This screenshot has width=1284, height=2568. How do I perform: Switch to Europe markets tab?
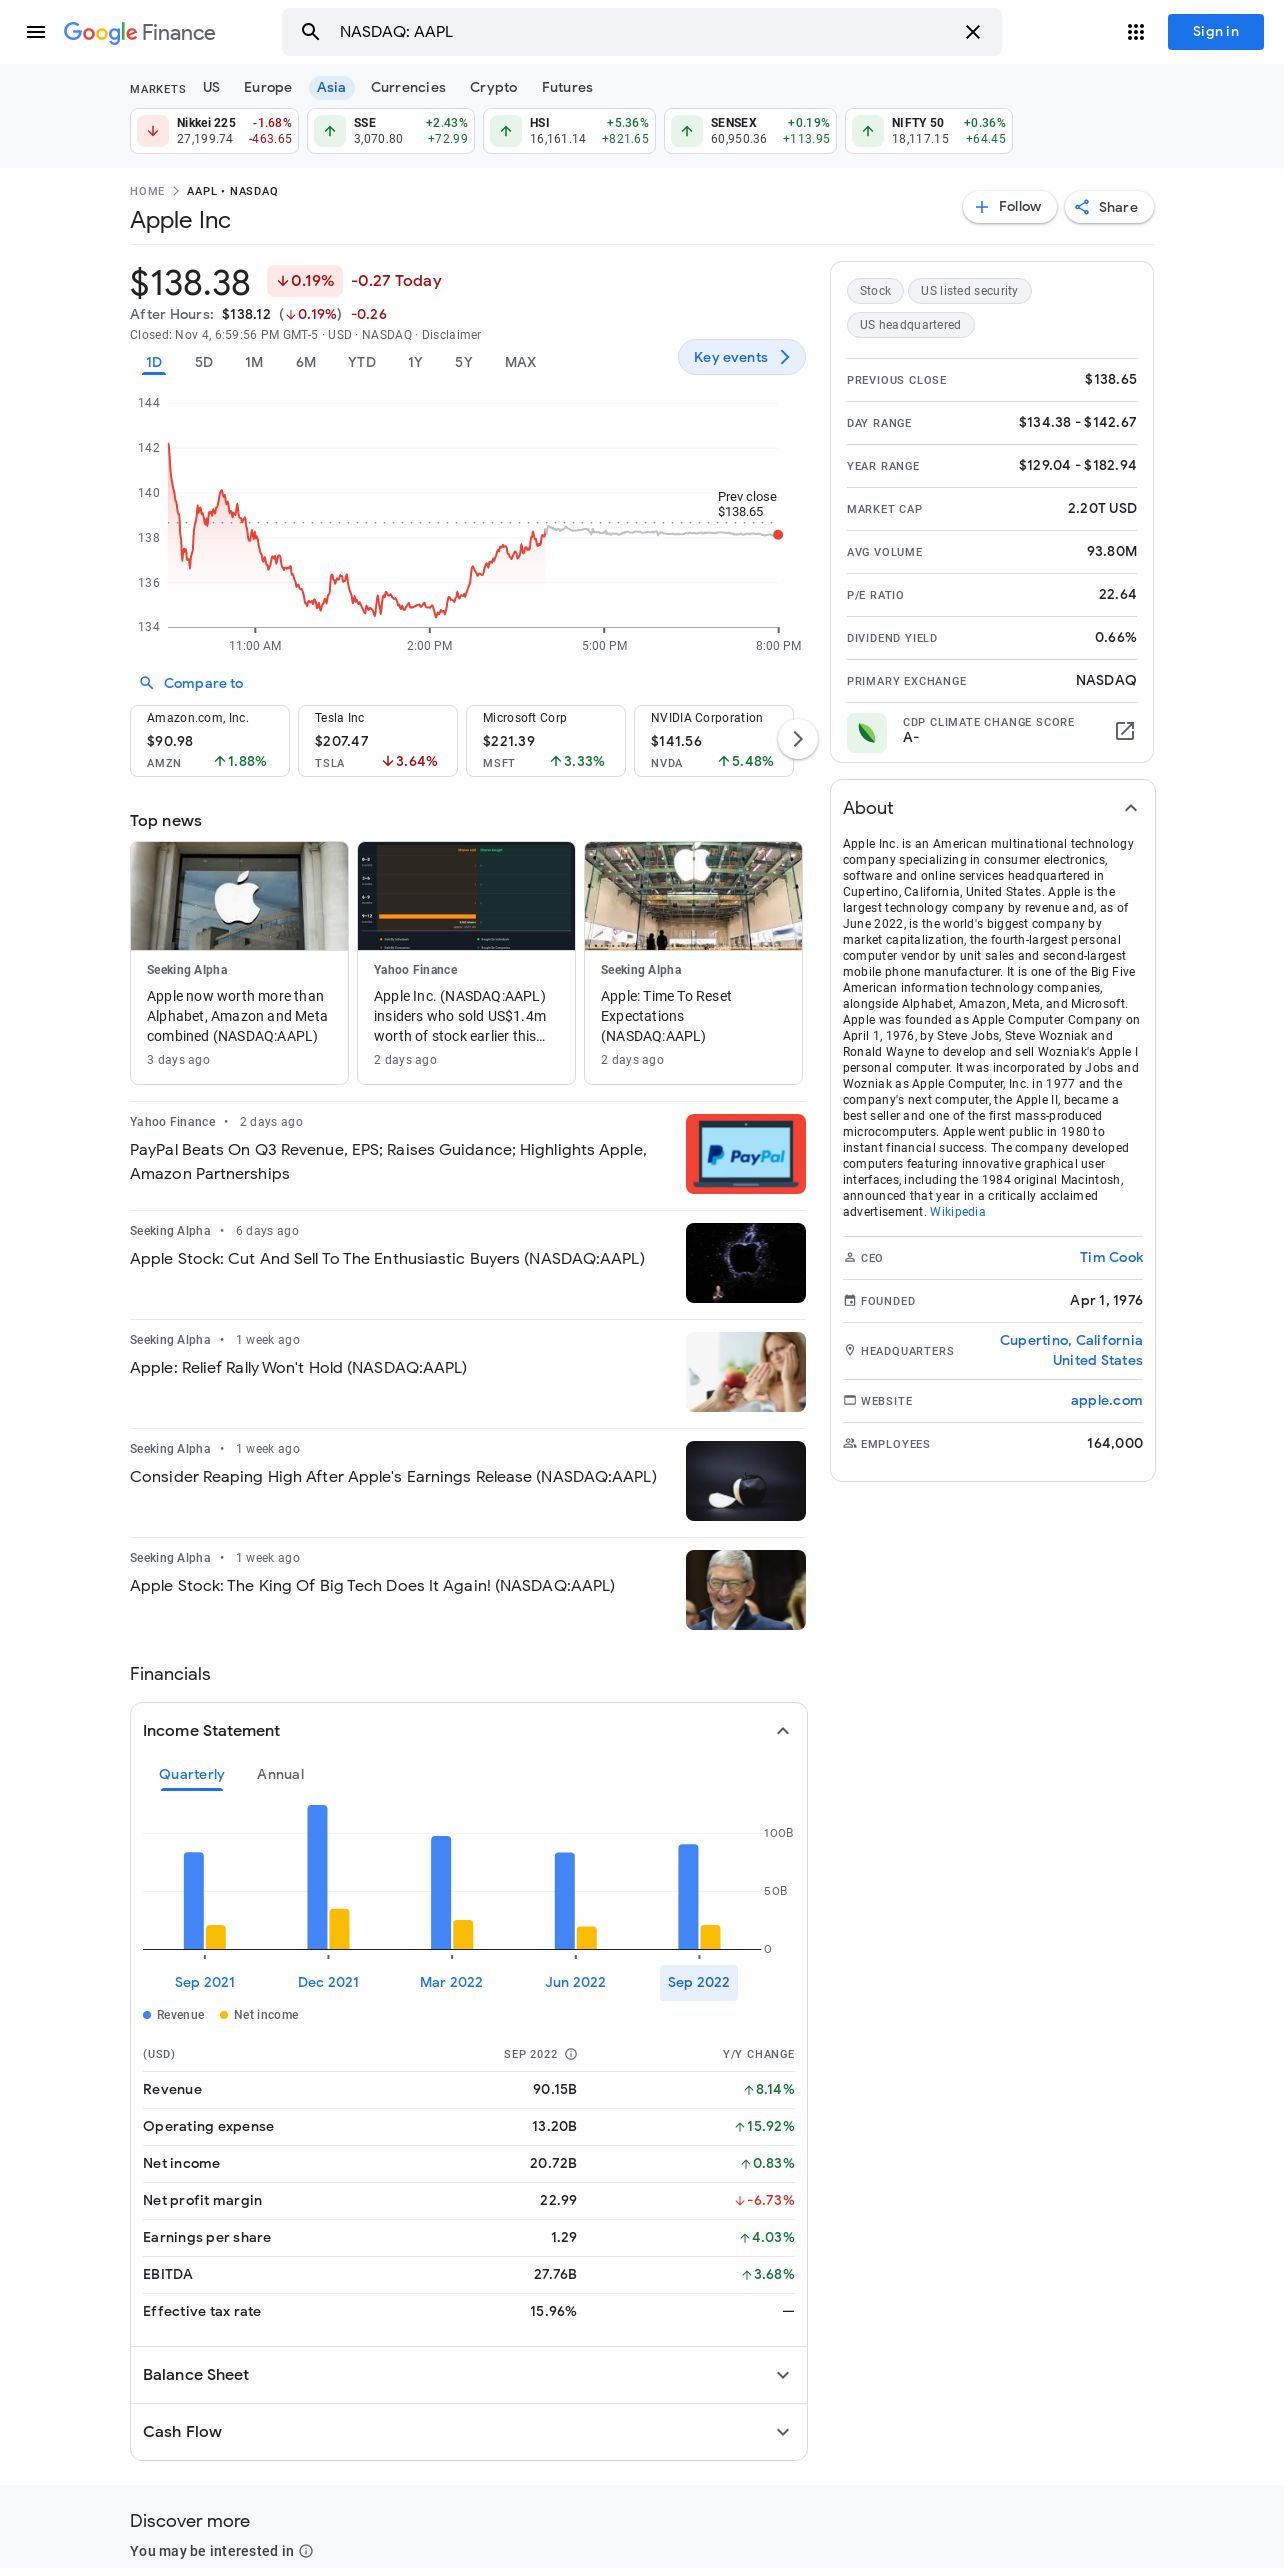(268, 87)
